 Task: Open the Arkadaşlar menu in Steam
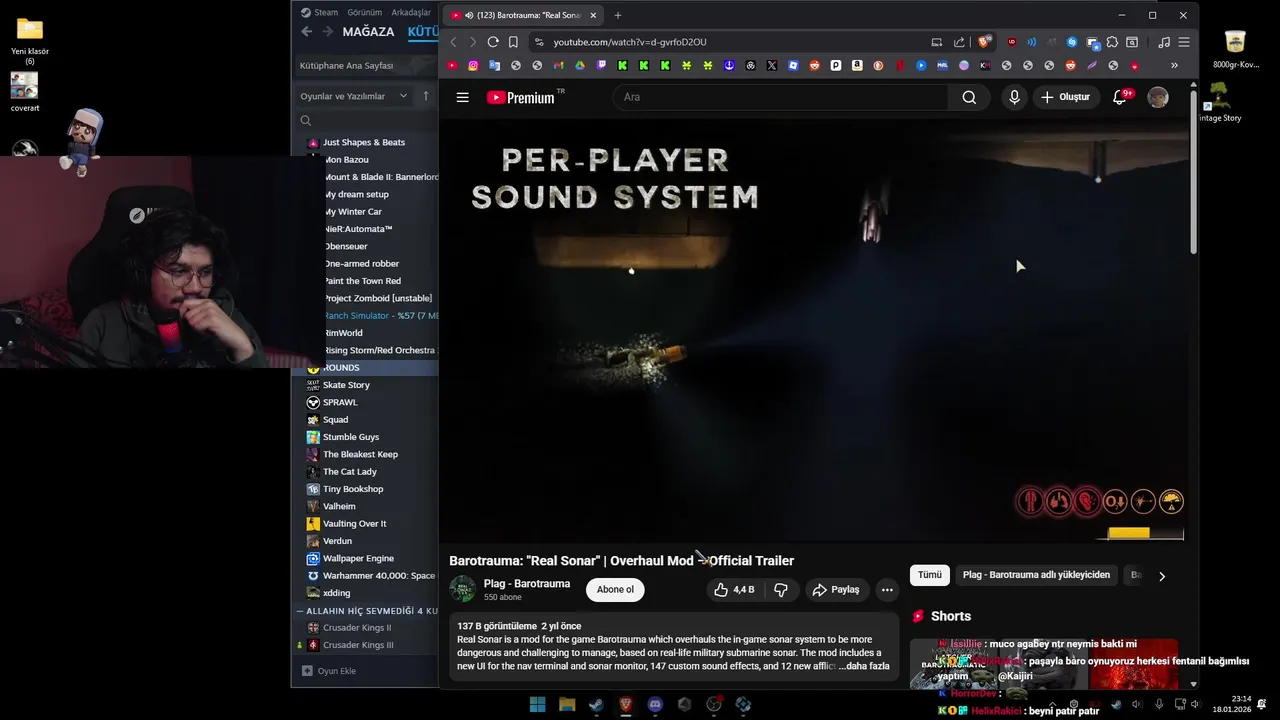pos(411,12)
